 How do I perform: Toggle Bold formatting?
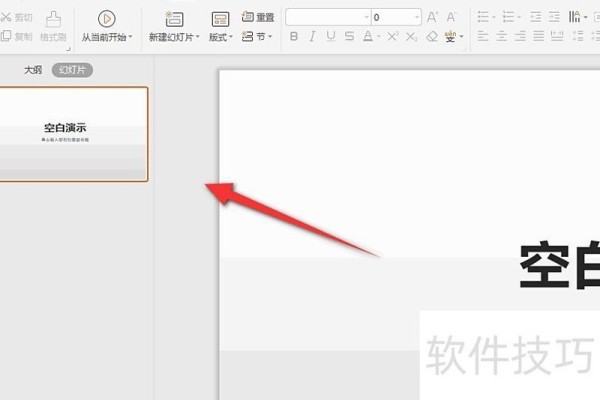(294, 37)
